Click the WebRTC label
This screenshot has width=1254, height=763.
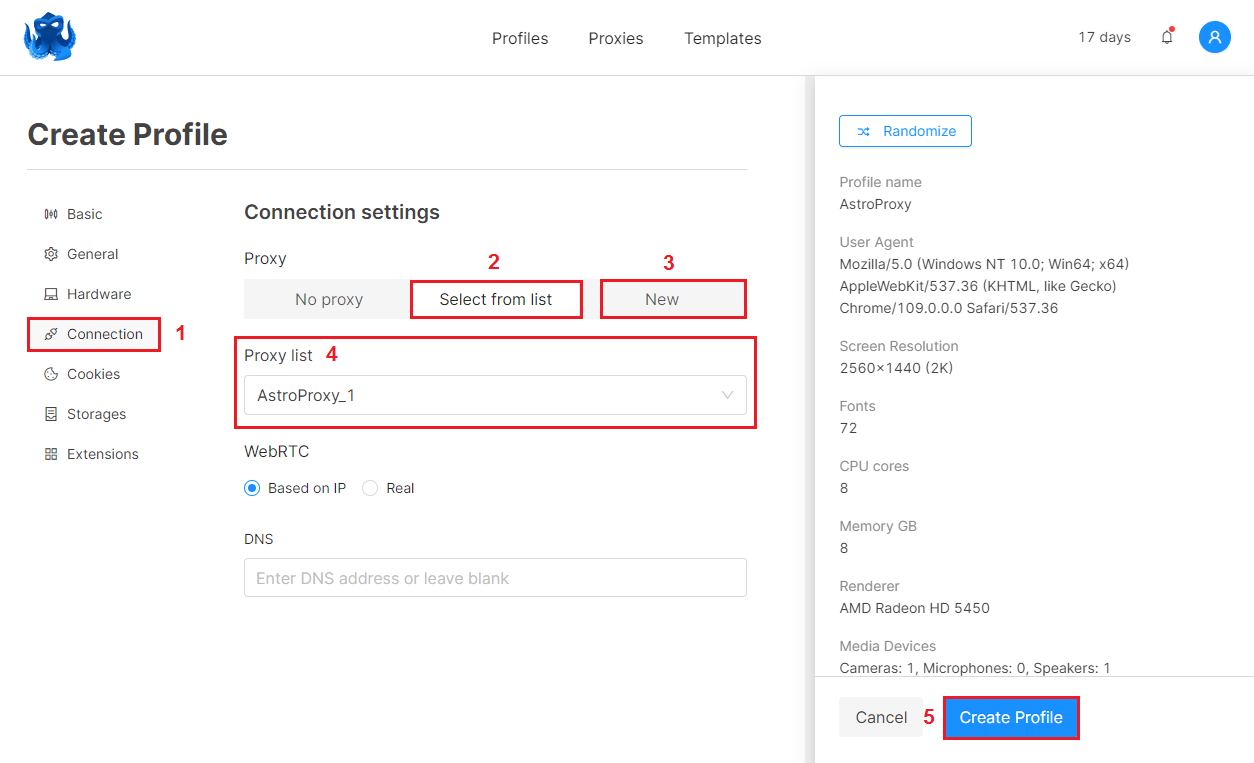(x=277, y=452)
